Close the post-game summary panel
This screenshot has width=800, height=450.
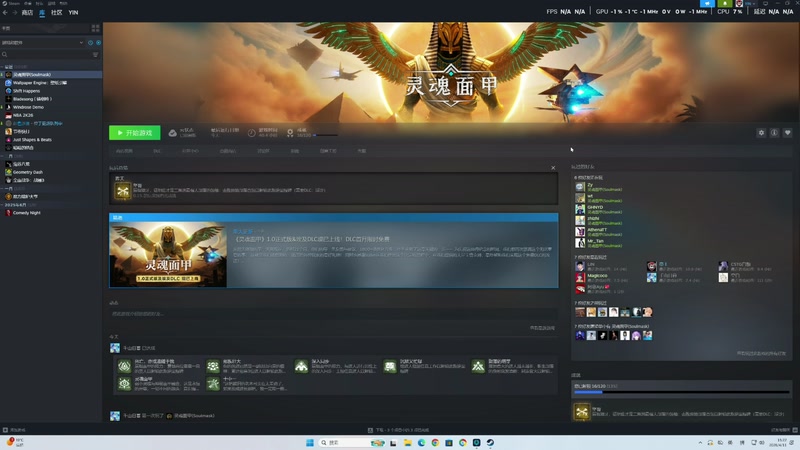point(553,168)
